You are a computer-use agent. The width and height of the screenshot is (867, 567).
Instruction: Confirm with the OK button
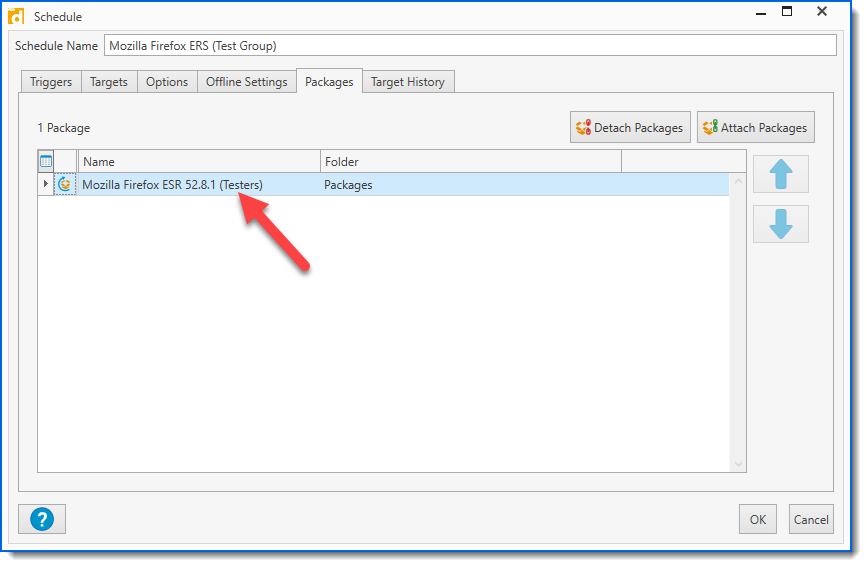(758, 519)
